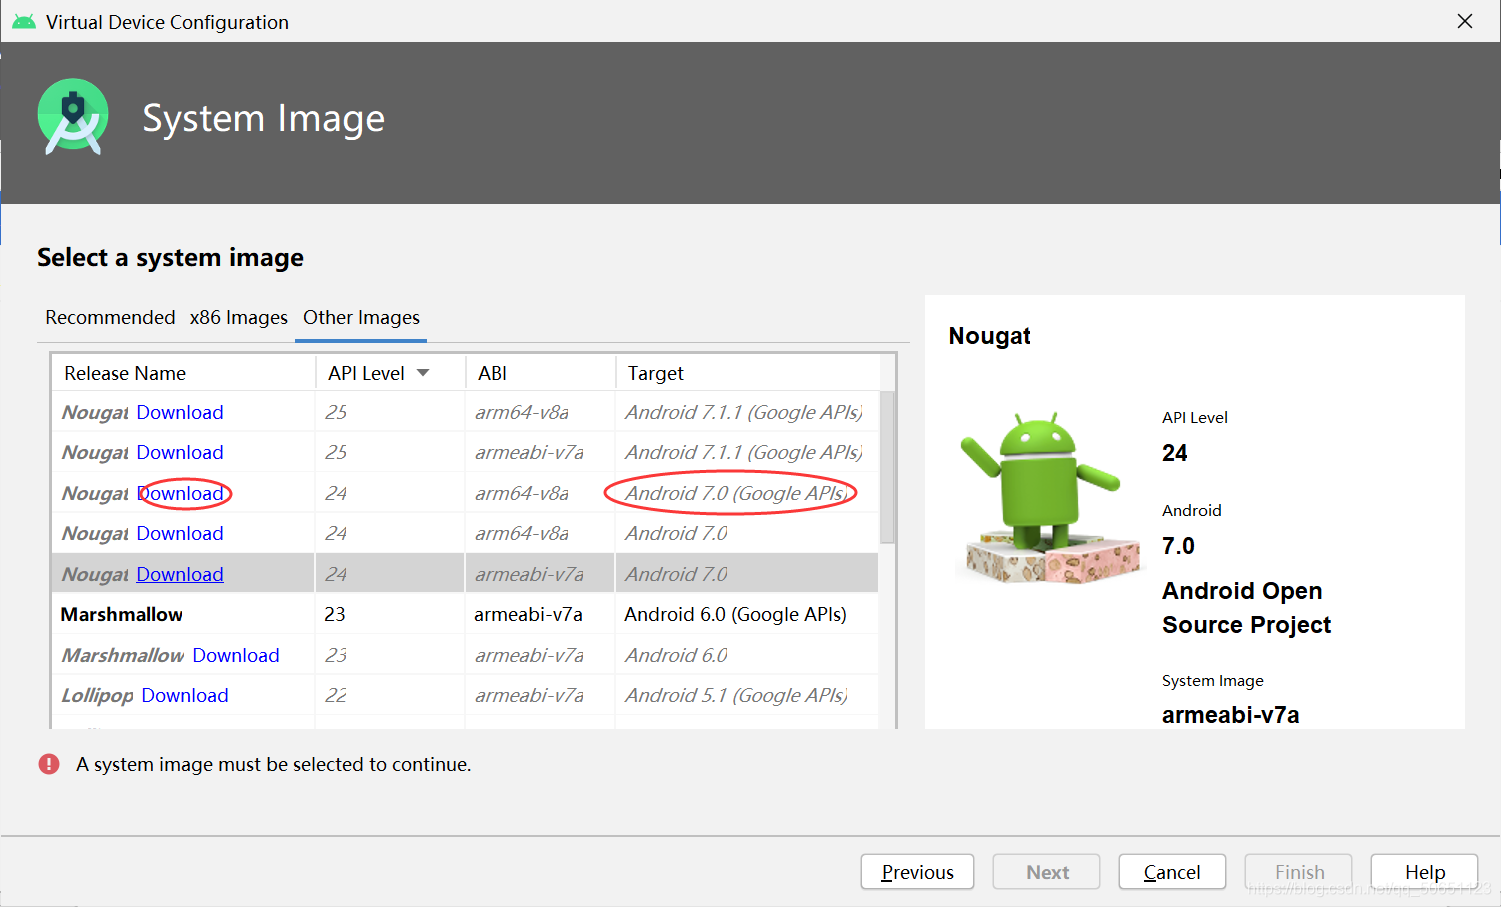Click the Nougat Android robot image
This screenshot has height=907, width=1501.
tap(1050, 497)
